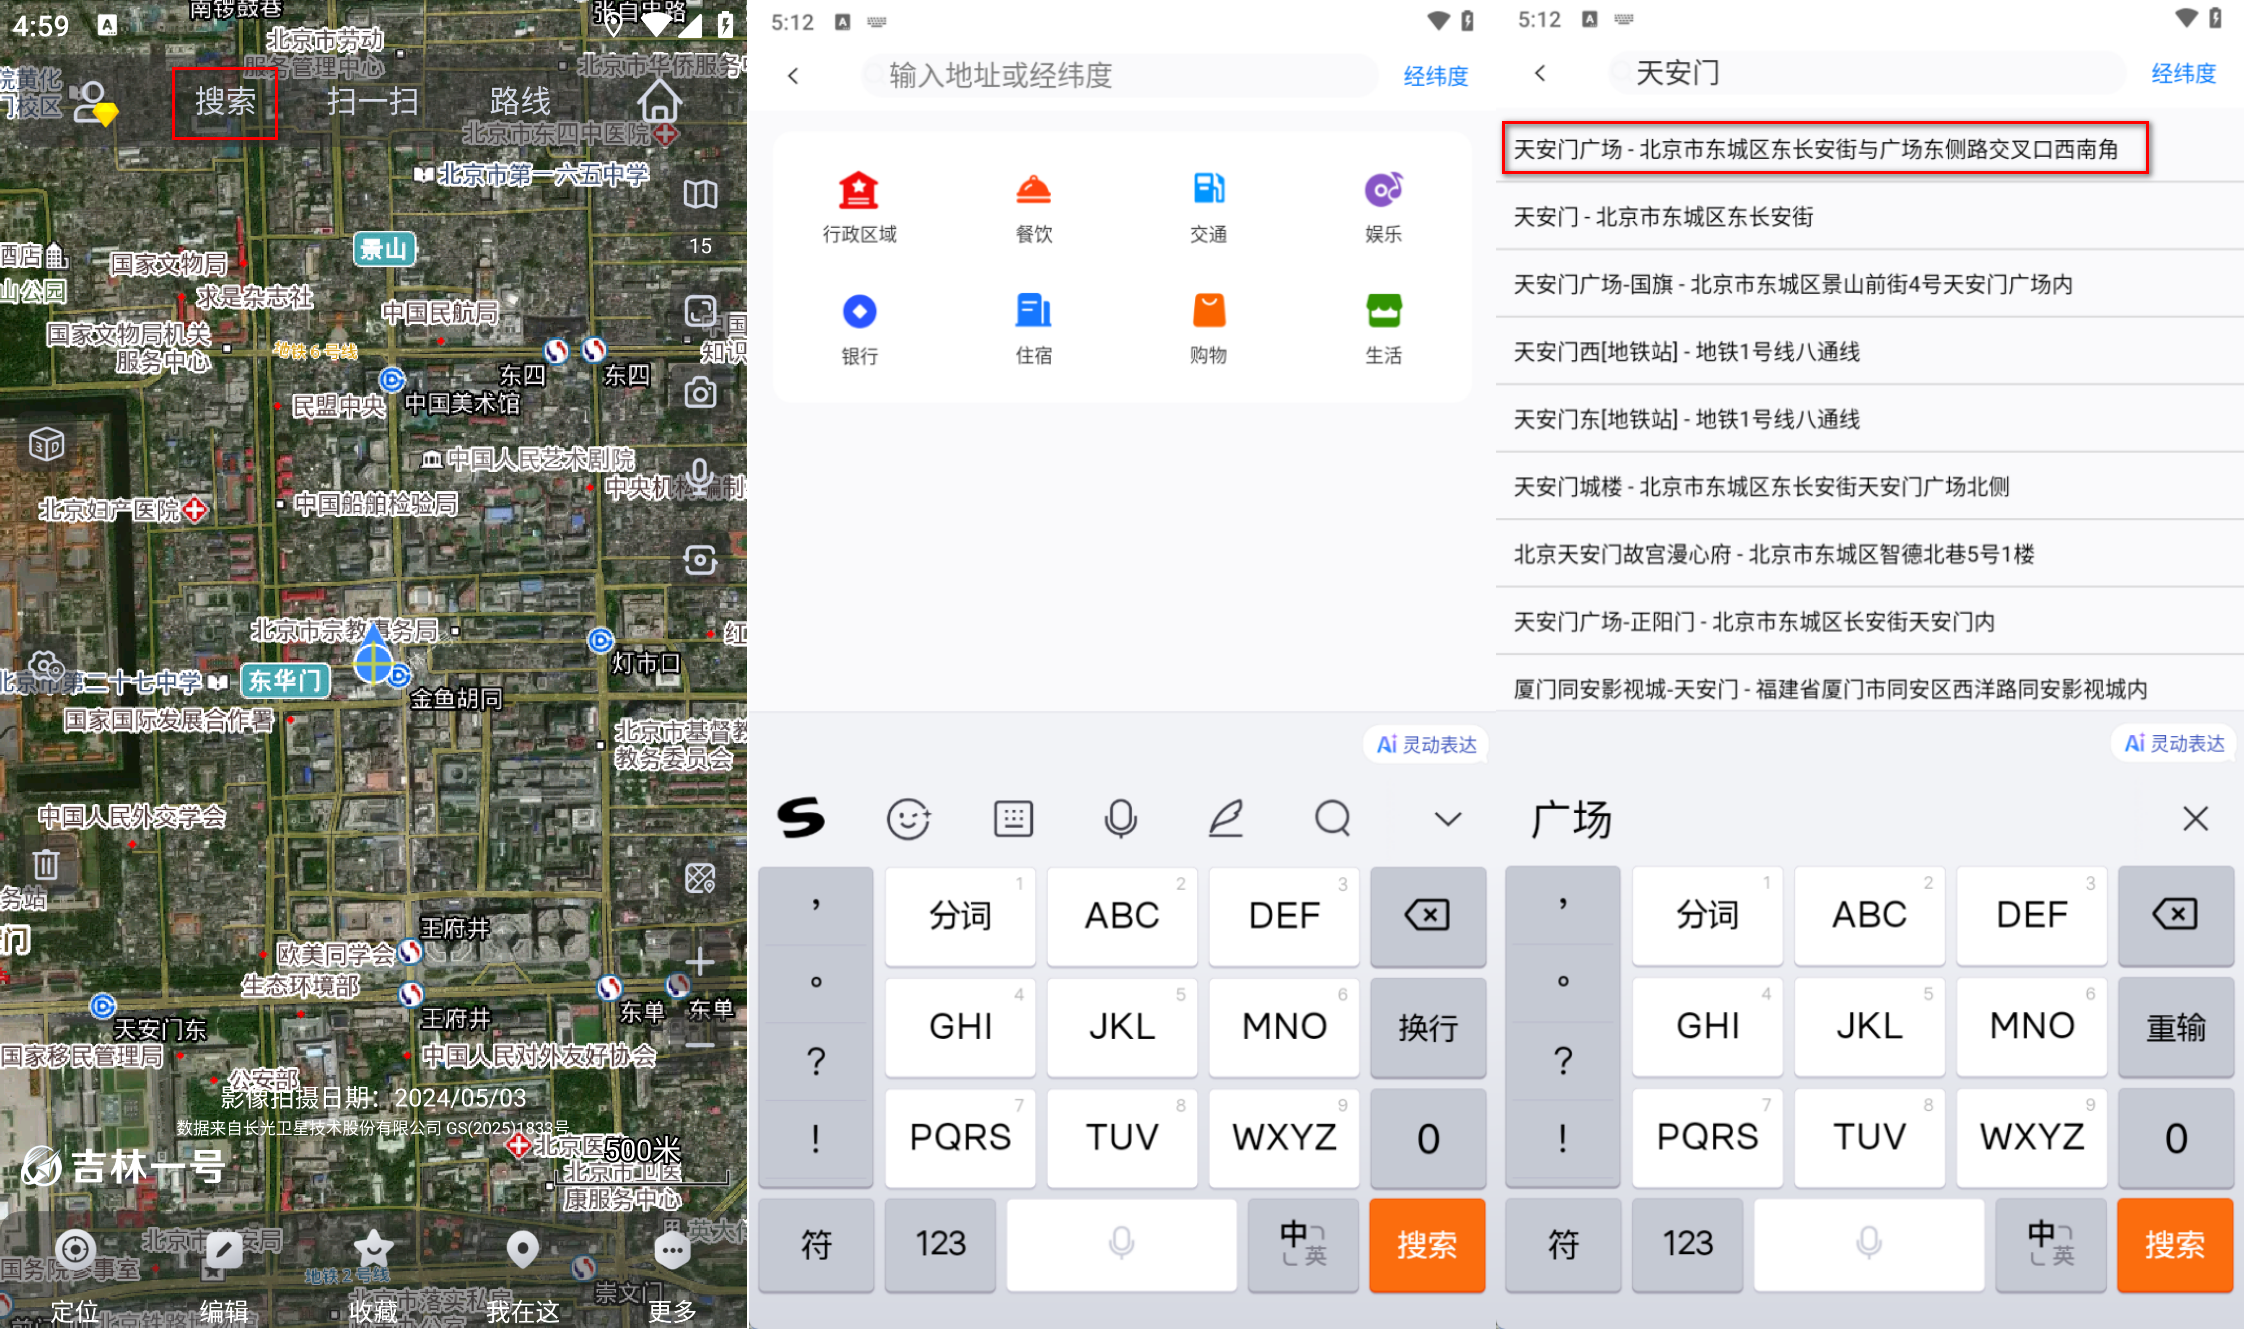This screenshot has height=1329, width=2246.
Task: Select the 住宿 lodging category
Action: 1034,329
